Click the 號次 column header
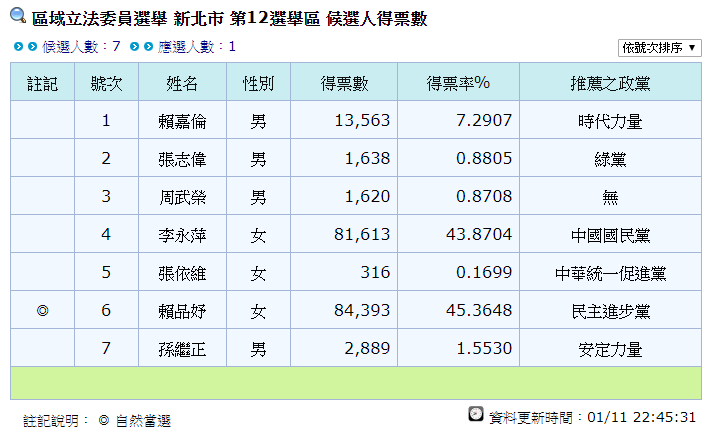This screenshot has height=441, width=709. (x=106, y=83)
